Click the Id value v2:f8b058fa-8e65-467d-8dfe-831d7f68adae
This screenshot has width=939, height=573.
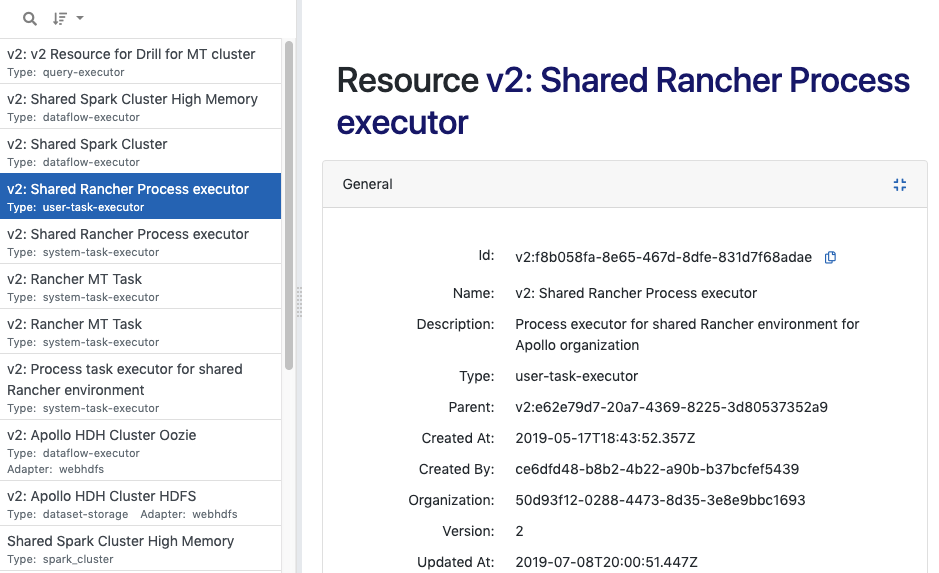(663, 257)
